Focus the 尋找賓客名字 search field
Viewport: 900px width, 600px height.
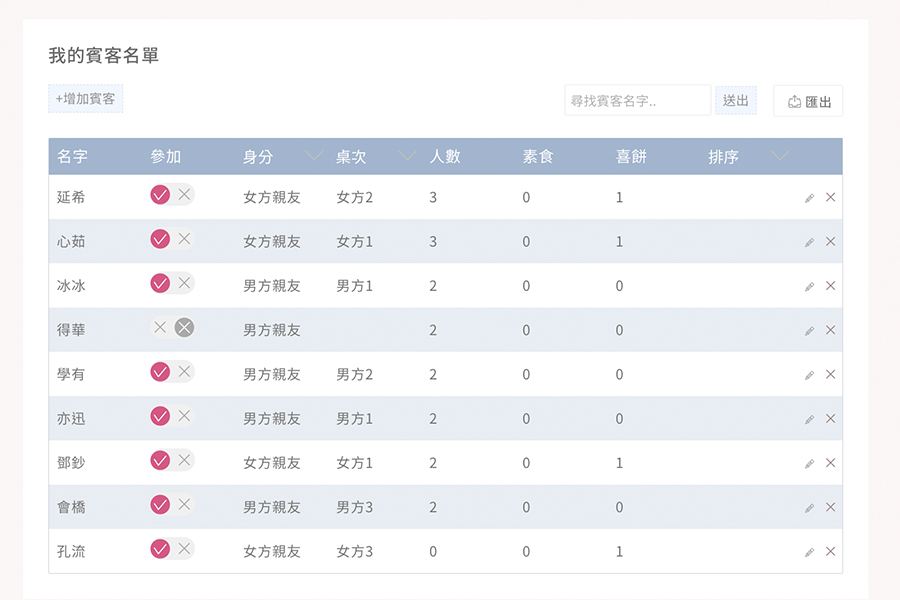[x=637, y=101]
